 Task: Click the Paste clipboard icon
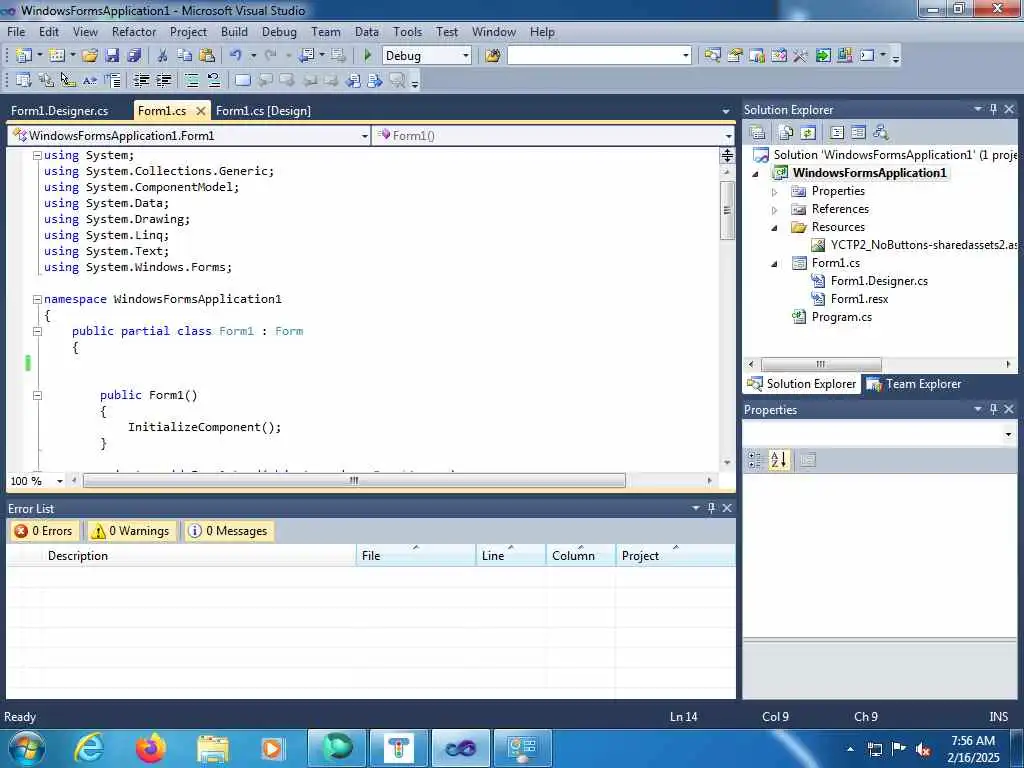(207, 56)
